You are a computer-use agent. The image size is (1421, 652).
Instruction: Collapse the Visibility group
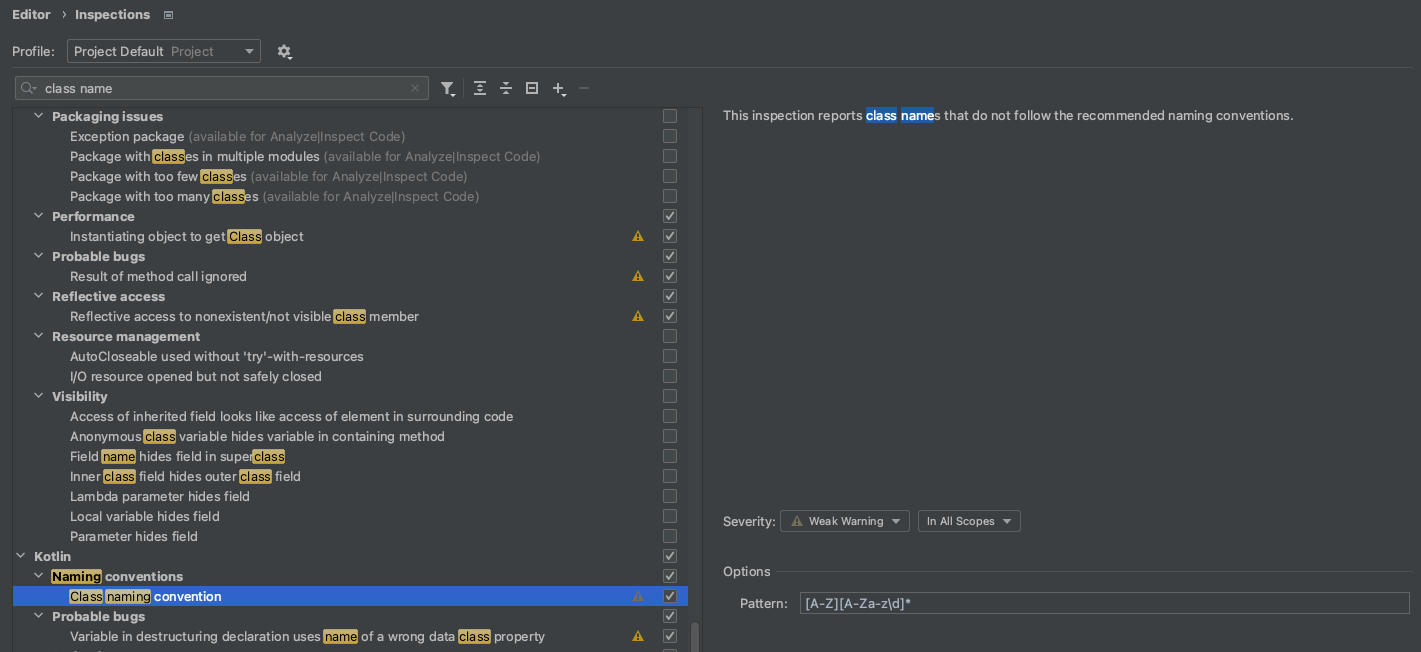[39, 396]
